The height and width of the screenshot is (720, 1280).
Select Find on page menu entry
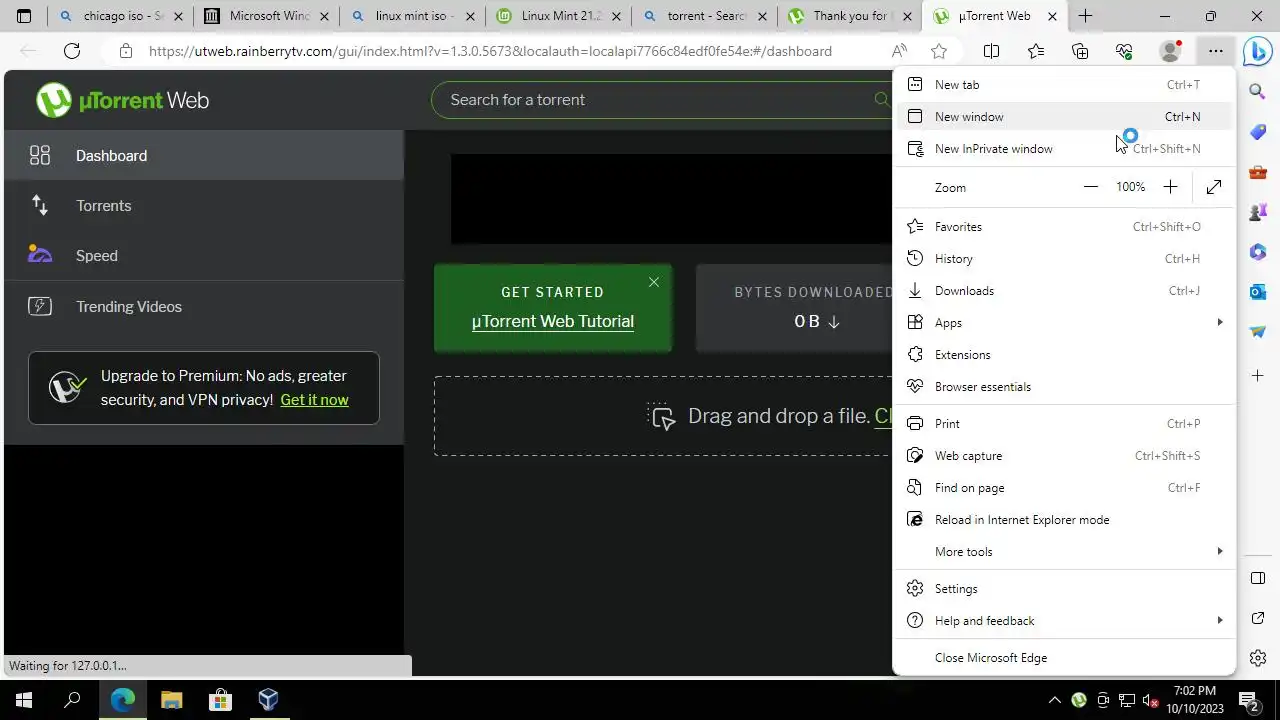(1064, 488)
